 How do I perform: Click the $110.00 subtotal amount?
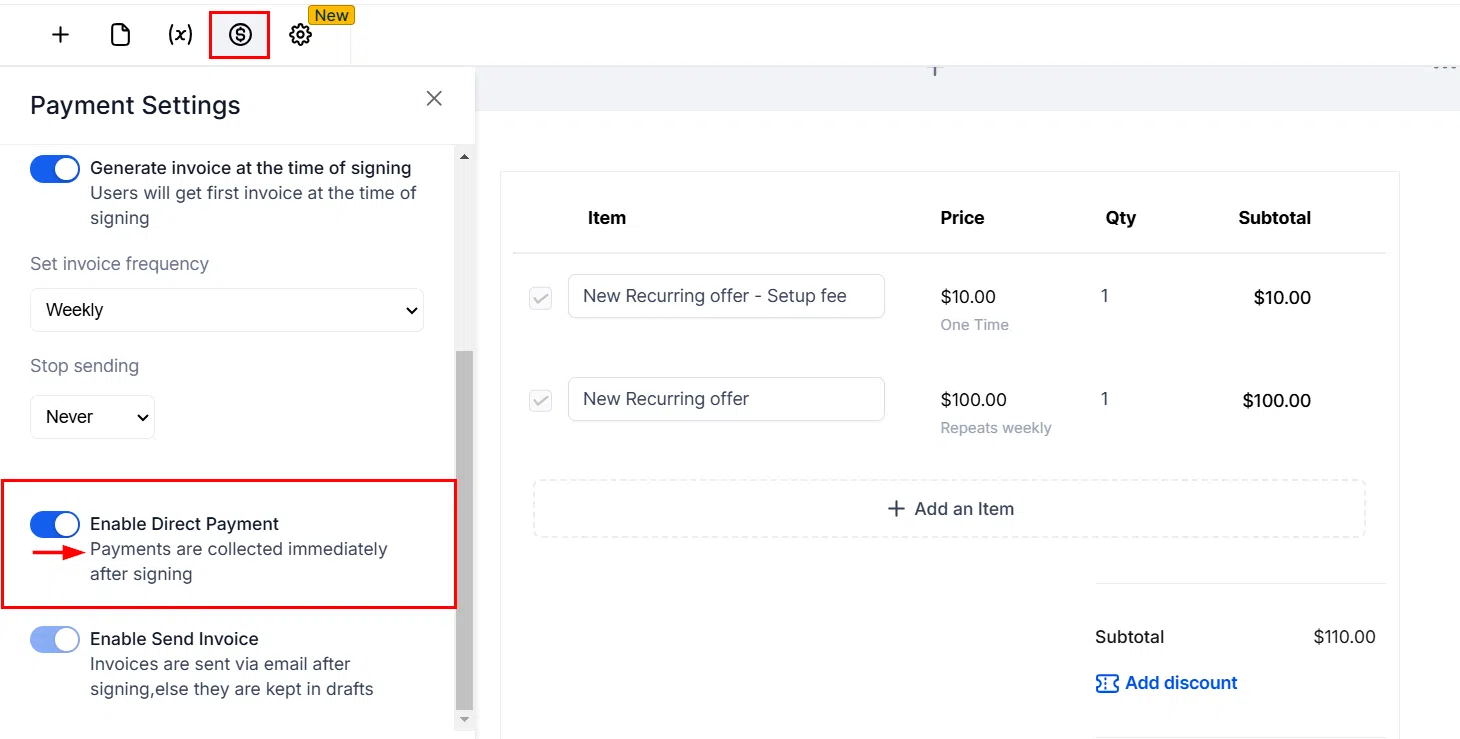tap(1345, 637)
